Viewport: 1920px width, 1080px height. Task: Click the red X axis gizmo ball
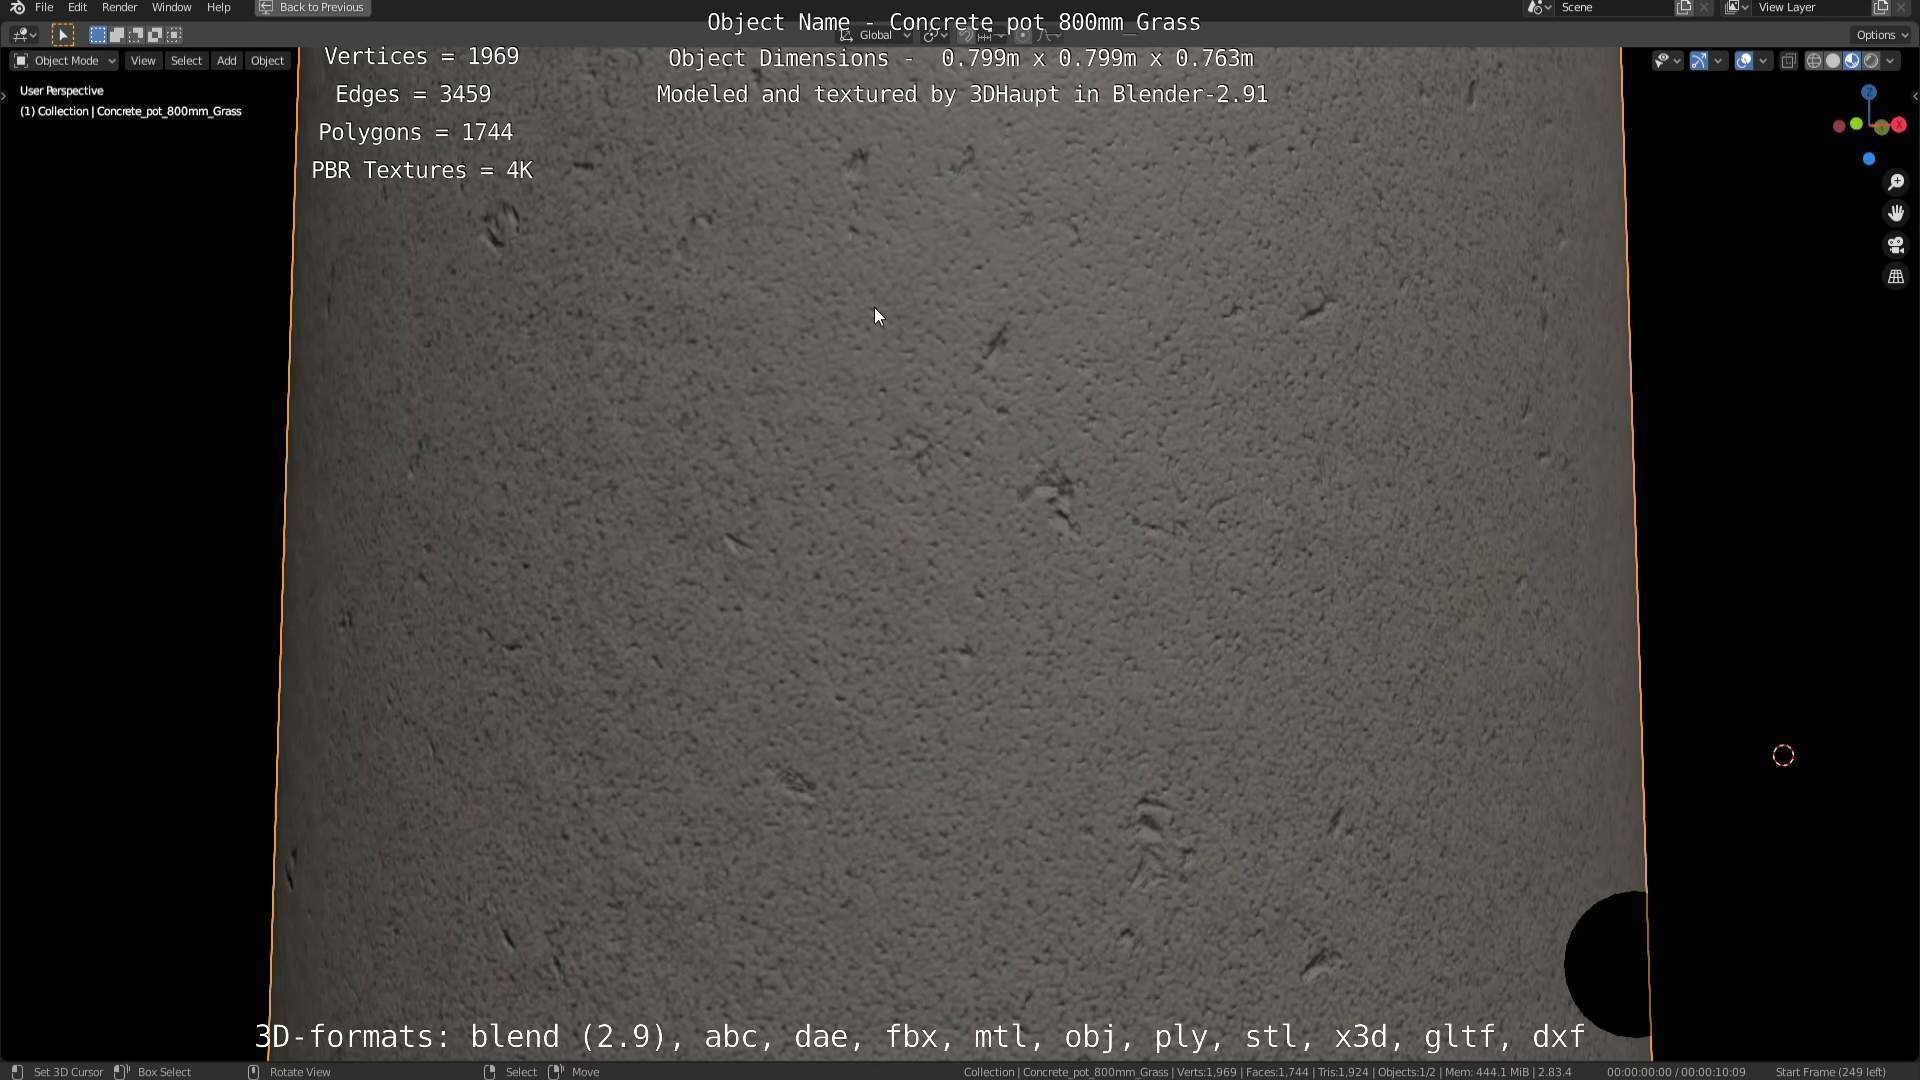1898,125
